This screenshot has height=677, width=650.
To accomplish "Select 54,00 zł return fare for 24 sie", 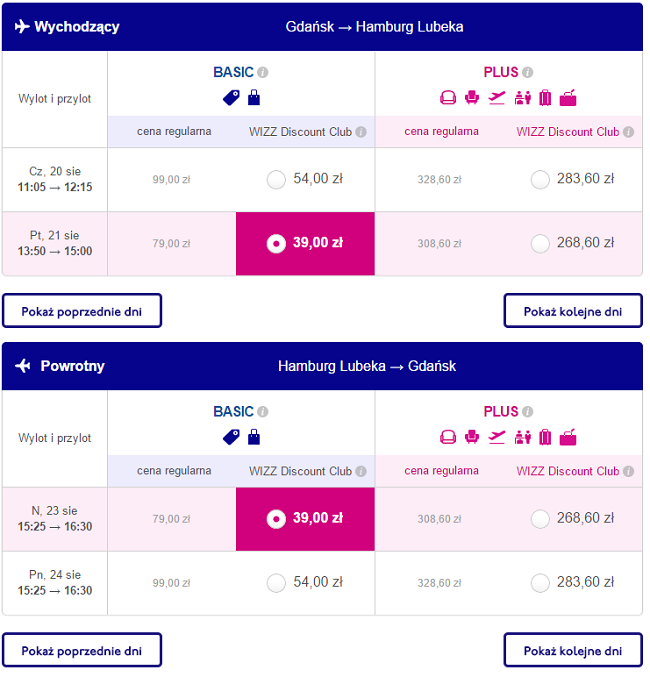I will (x=276, y=583).
